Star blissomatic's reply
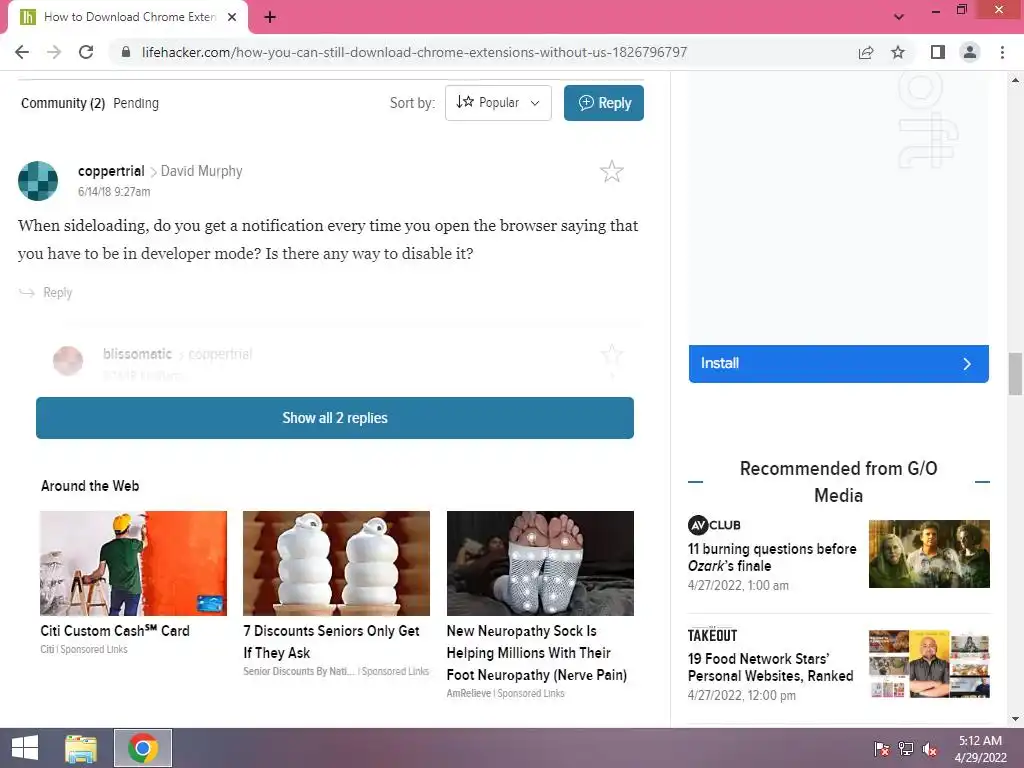The width and height of the screenshot is (1024, 768). point(612,355)
